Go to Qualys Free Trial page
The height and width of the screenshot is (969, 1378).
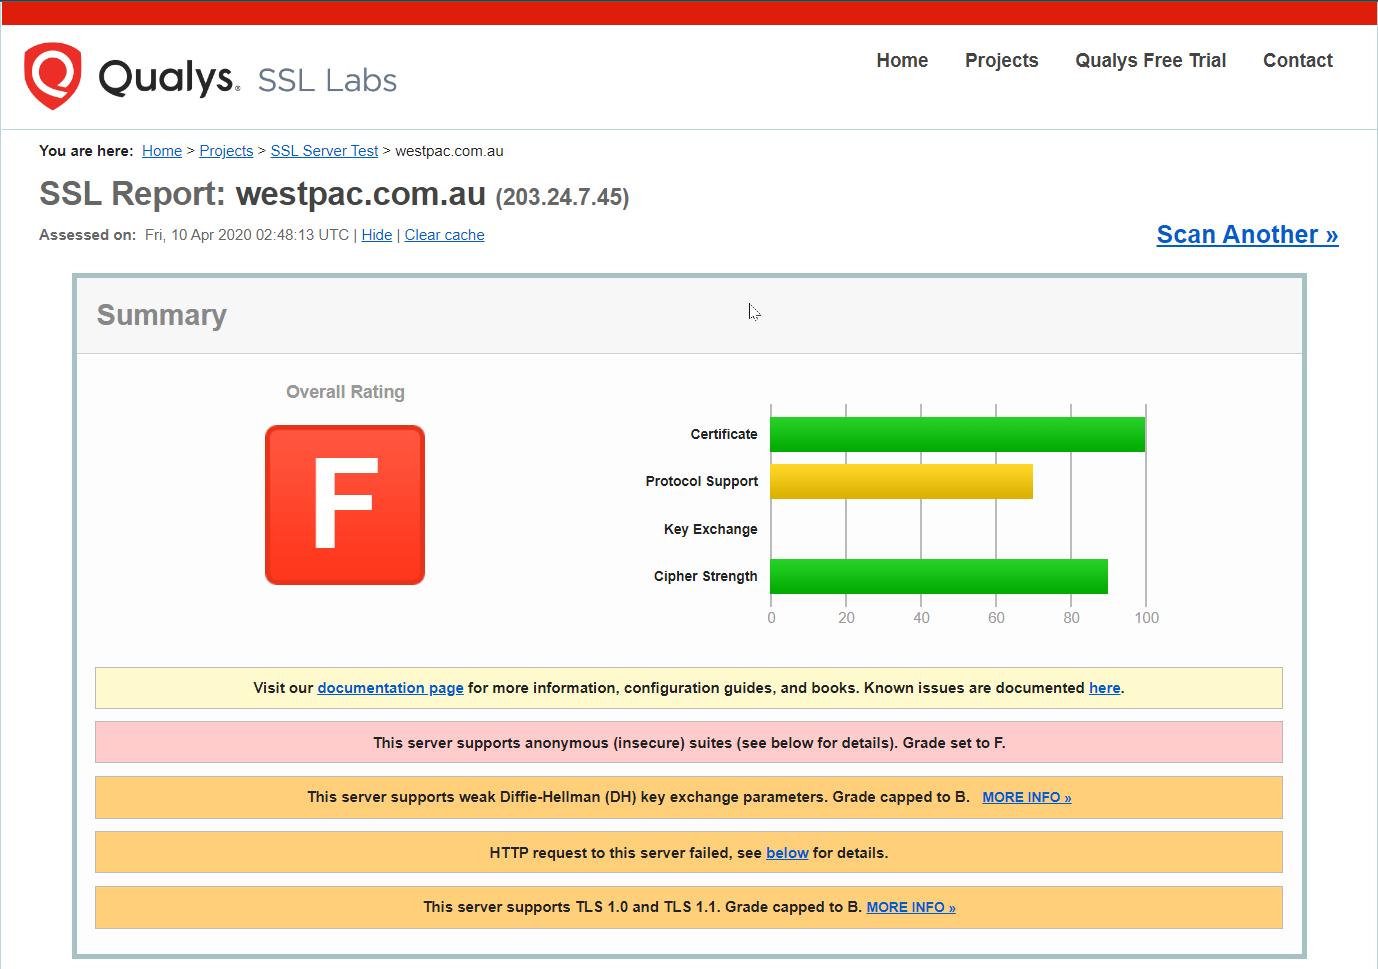pyautogui.click(x=1150, y=61)
